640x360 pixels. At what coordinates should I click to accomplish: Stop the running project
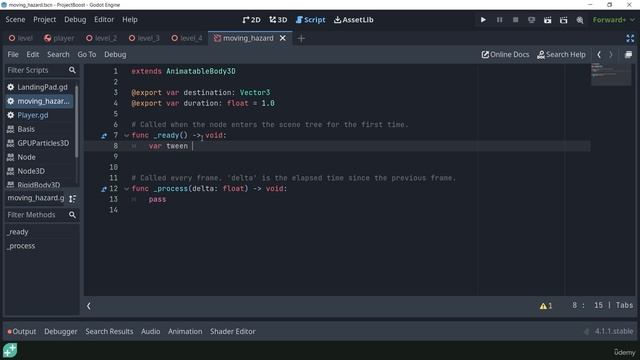(516, 20)
